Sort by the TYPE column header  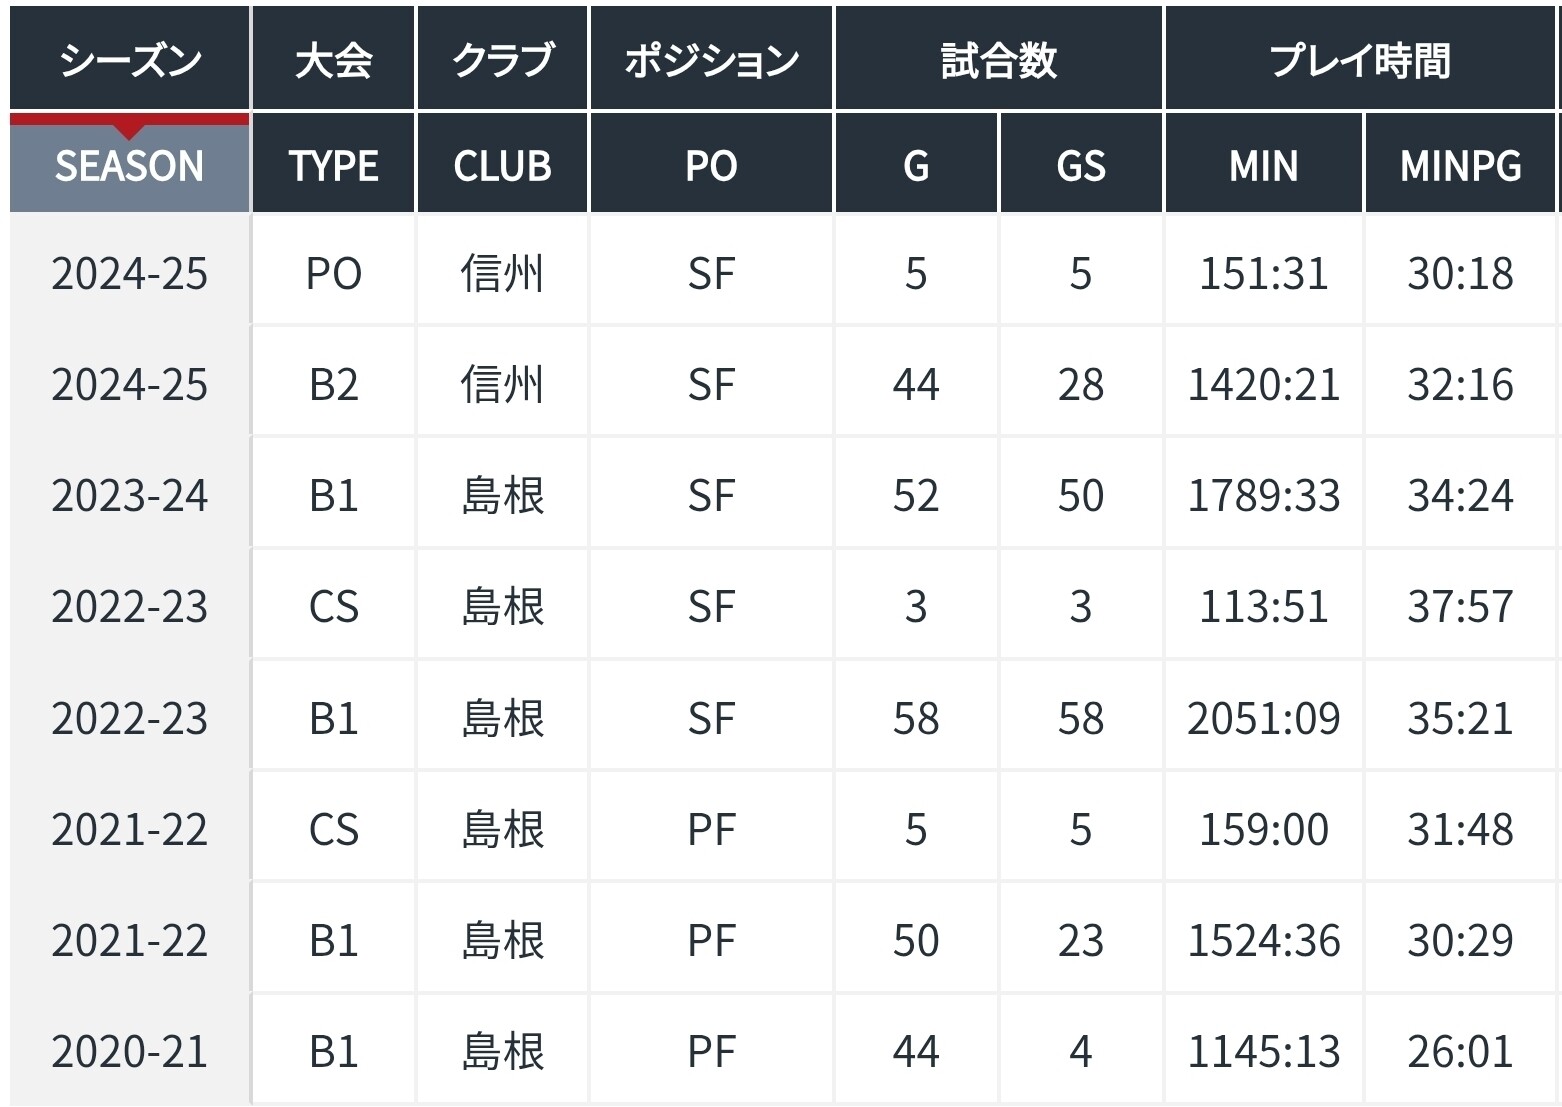[x=333, y=165]
